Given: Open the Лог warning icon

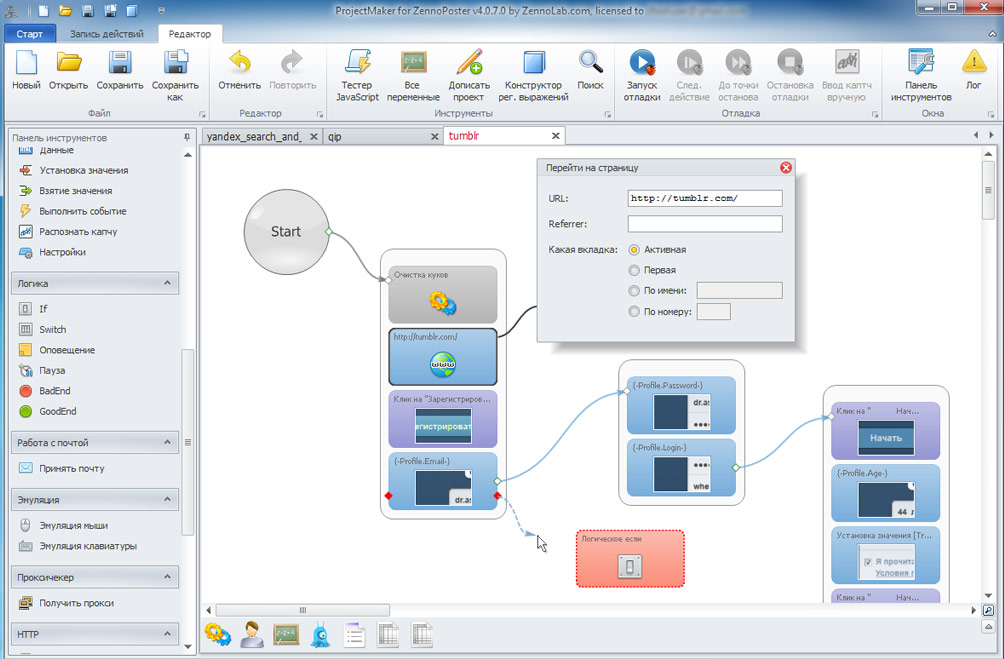Looking at the screenshot, I should click(973, 62).
